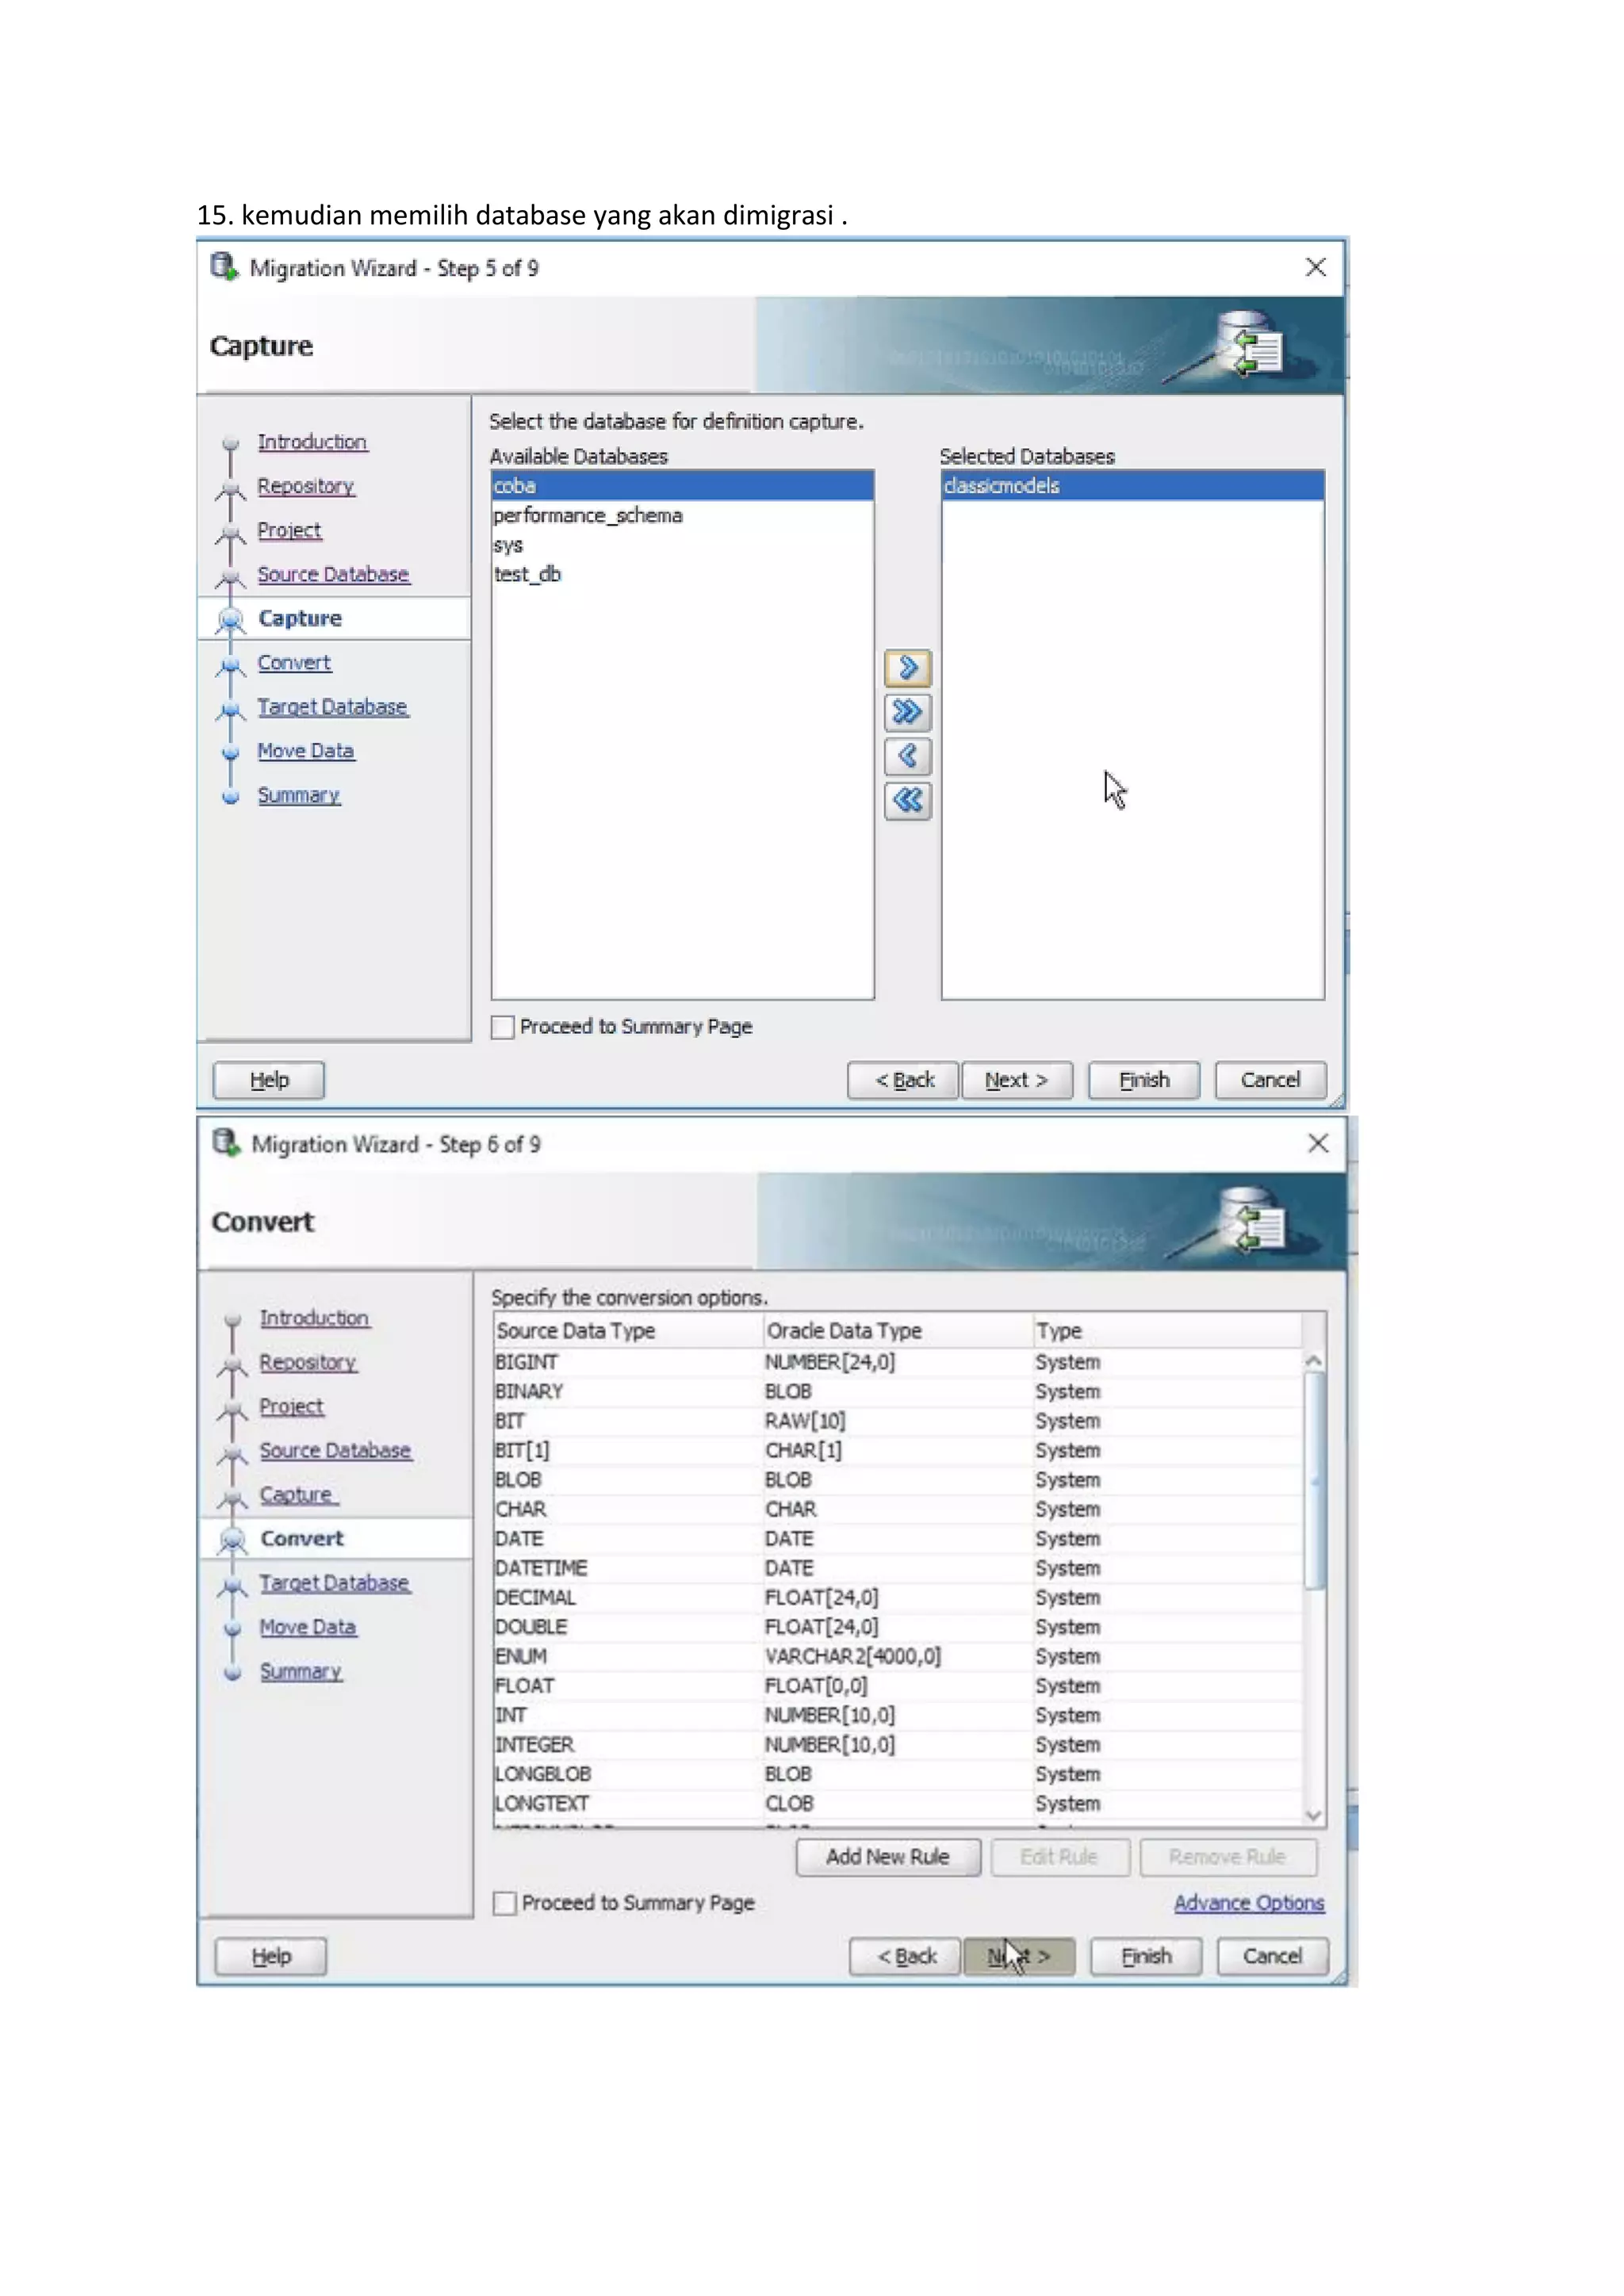
Task: Select performance_schema database
Action: [x=682, y=515]
